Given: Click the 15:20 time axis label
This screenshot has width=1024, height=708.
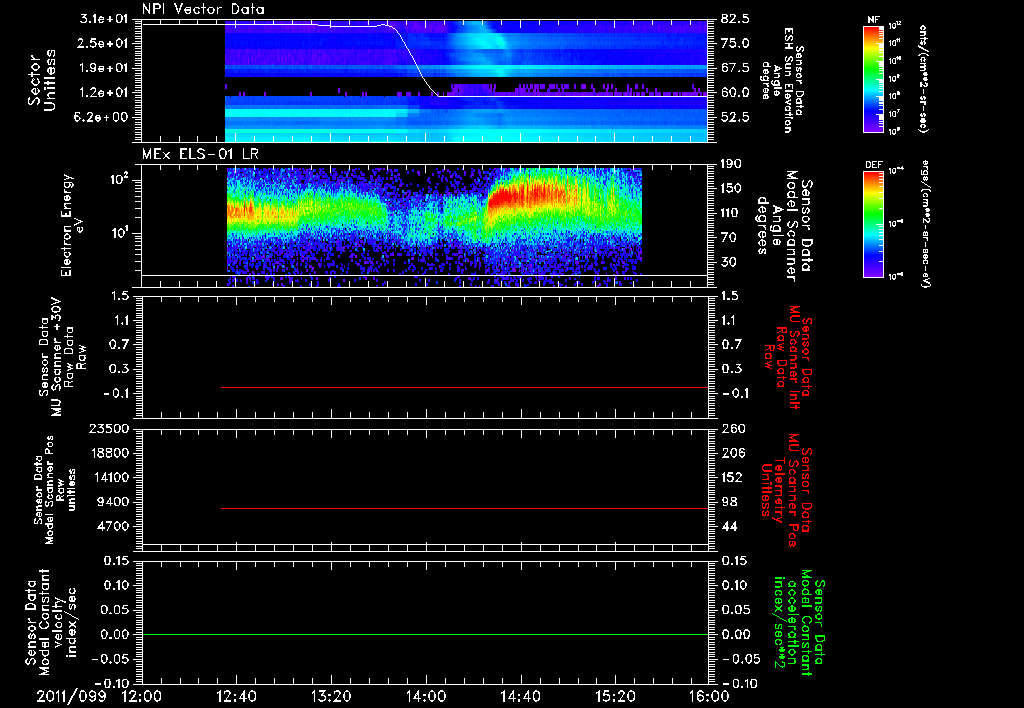Looking at the screenshot, I should [615, 696].
